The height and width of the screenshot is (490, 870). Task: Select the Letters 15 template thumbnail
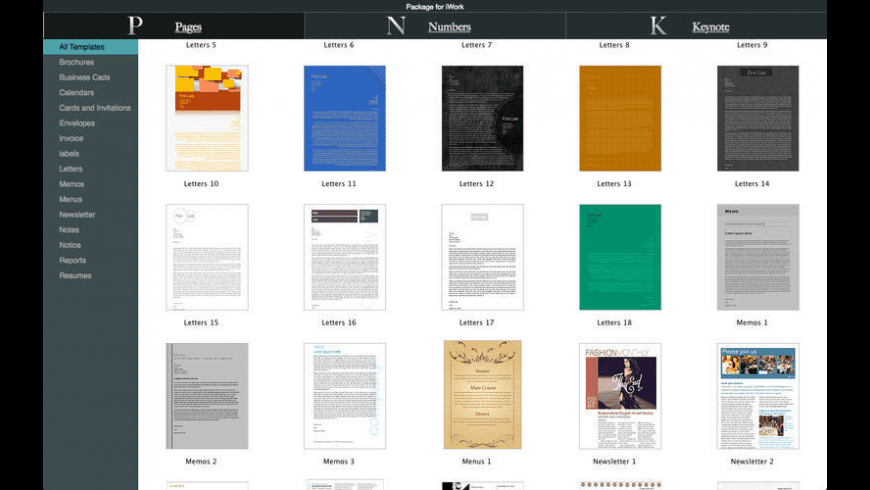207,257
